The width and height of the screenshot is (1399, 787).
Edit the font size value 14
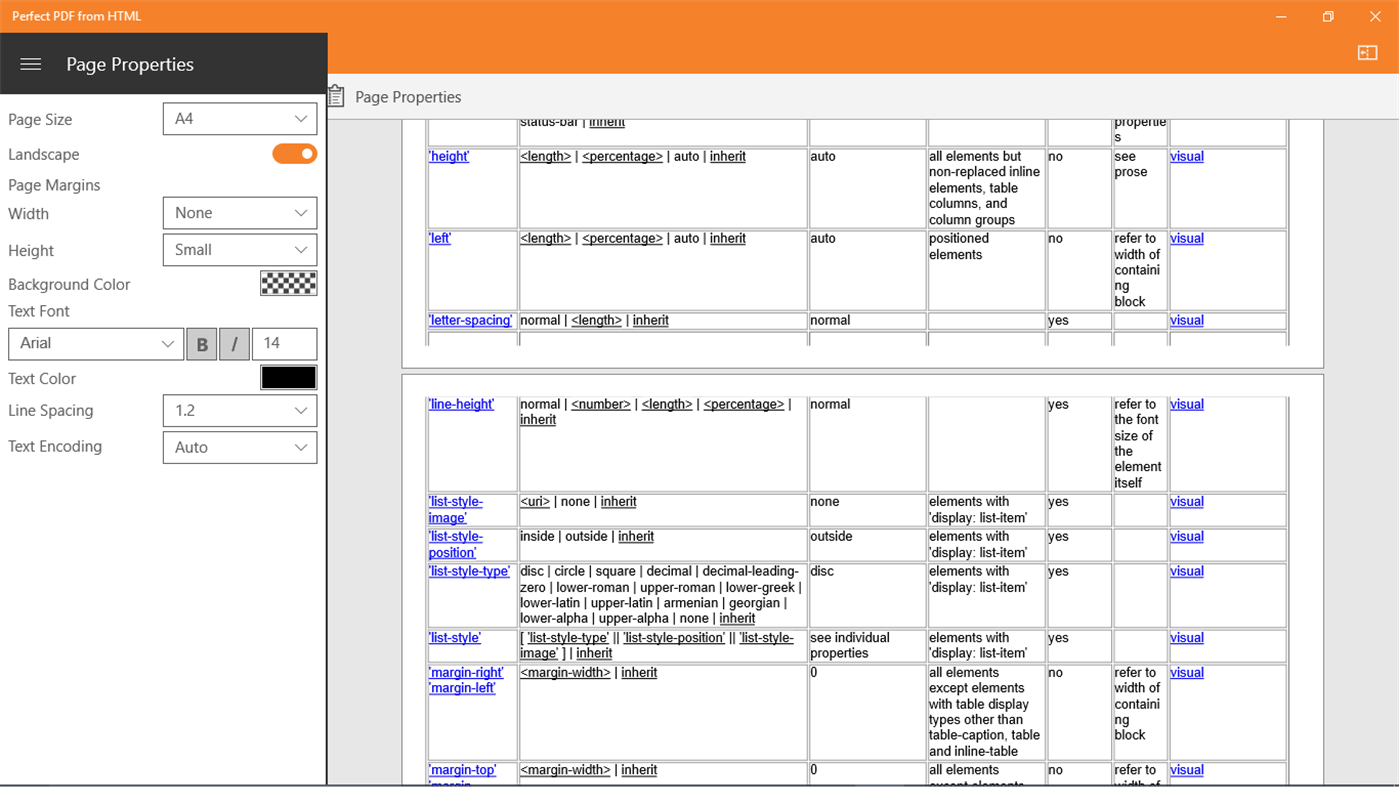284,343
